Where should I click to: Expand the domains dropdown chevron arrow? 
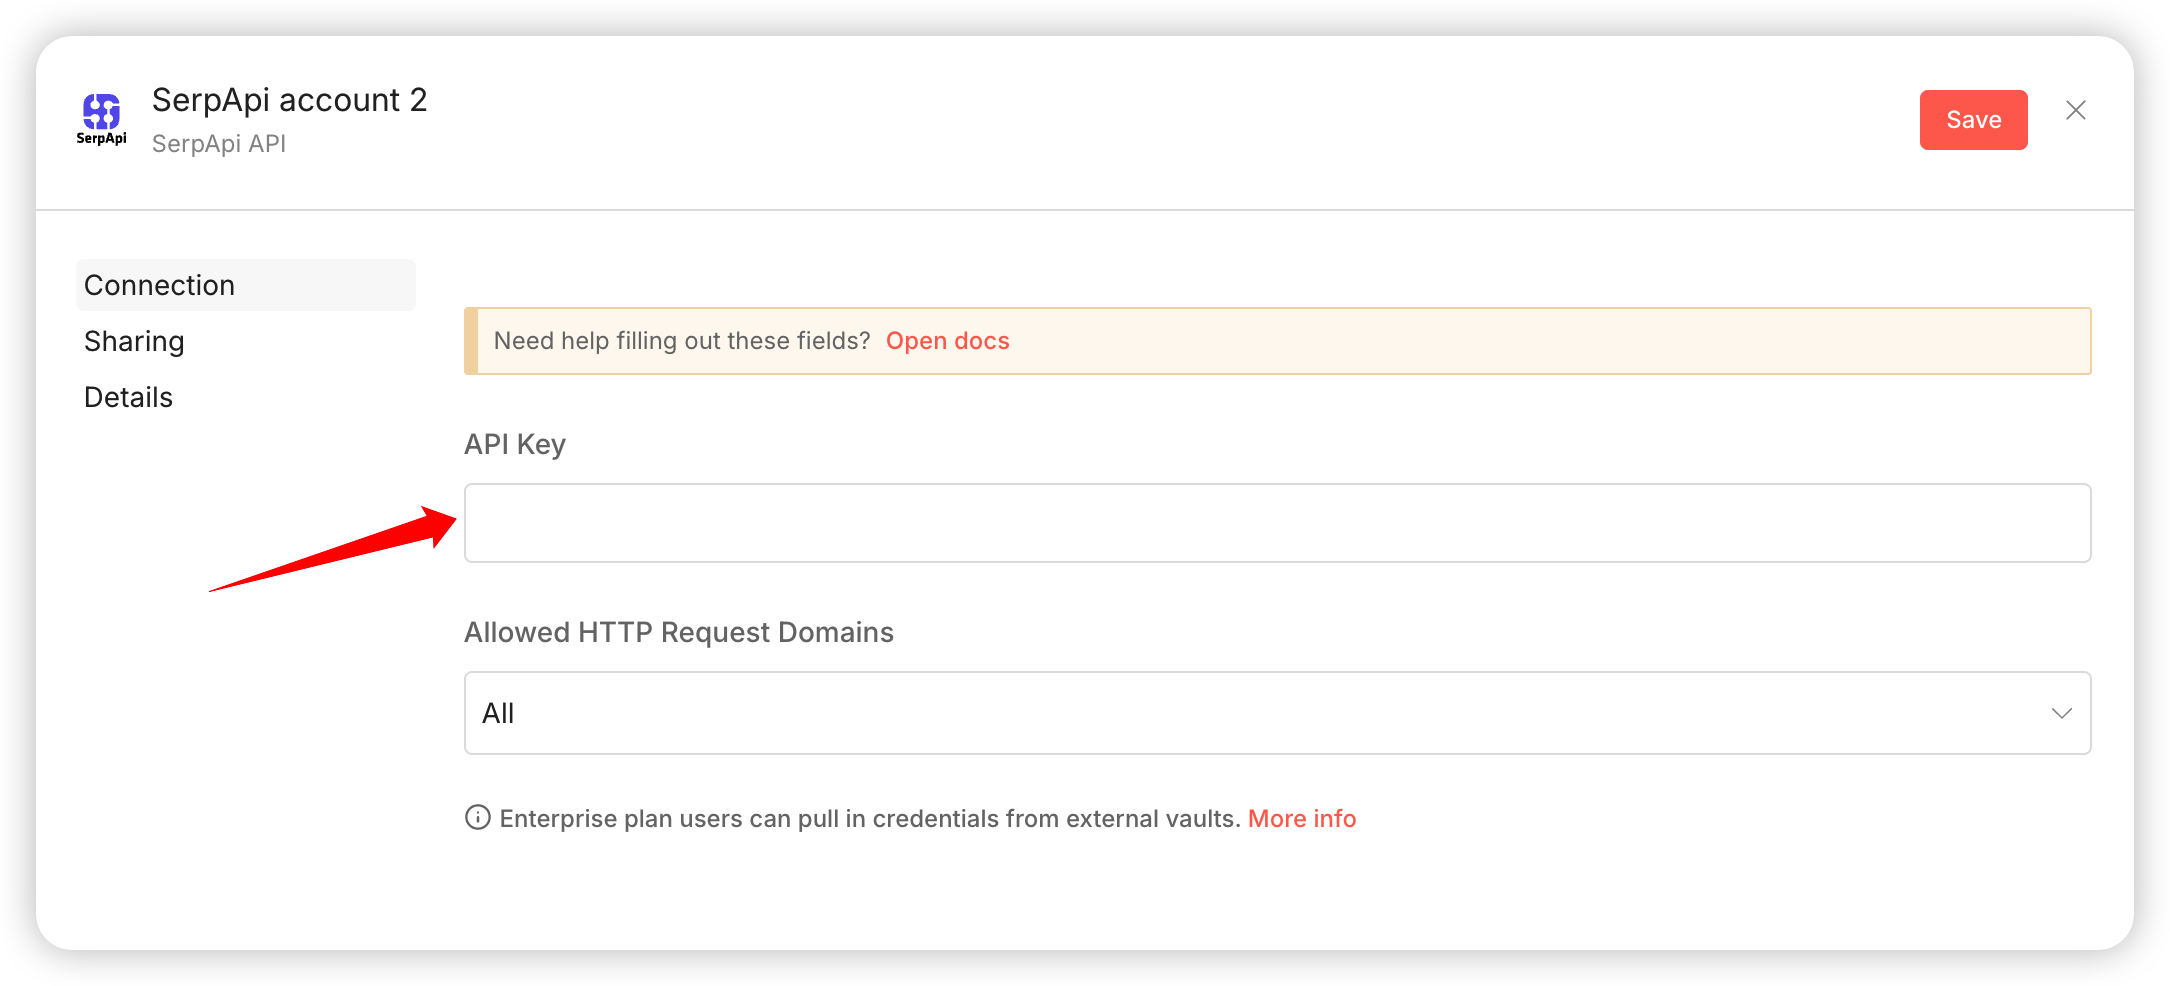(2061, 713)
